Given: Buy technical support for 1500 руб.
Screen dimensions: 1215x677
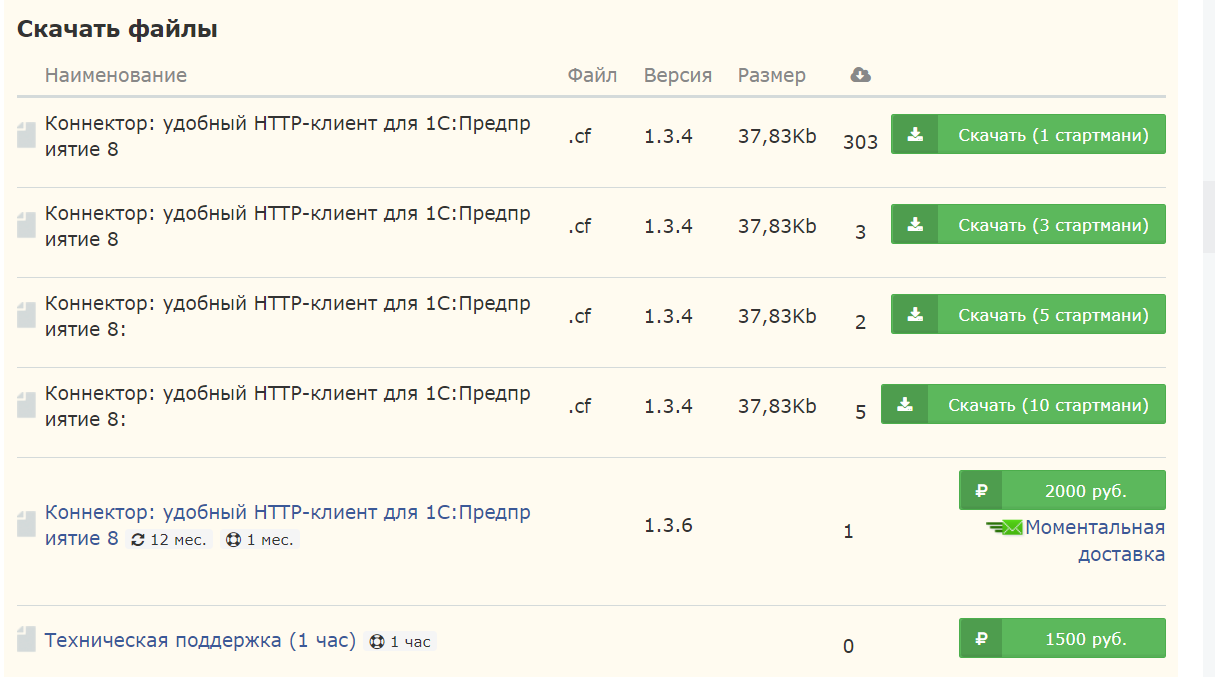Looking at the screenshot, I should click(1062, 639).
